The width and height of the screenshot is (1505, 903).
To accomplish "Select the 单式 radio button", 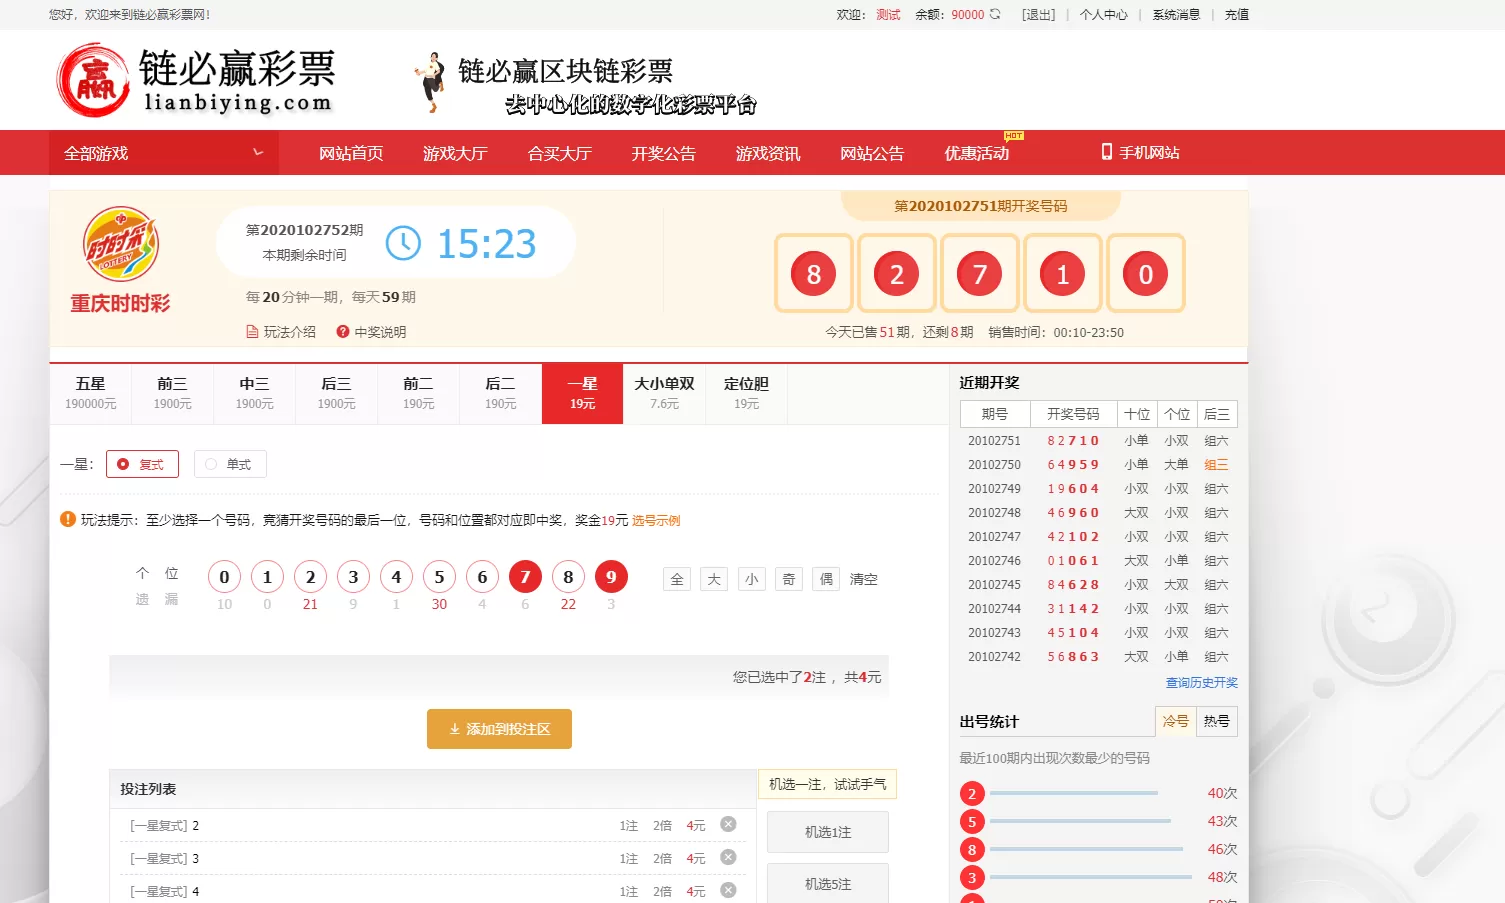I will pos(210,463).
